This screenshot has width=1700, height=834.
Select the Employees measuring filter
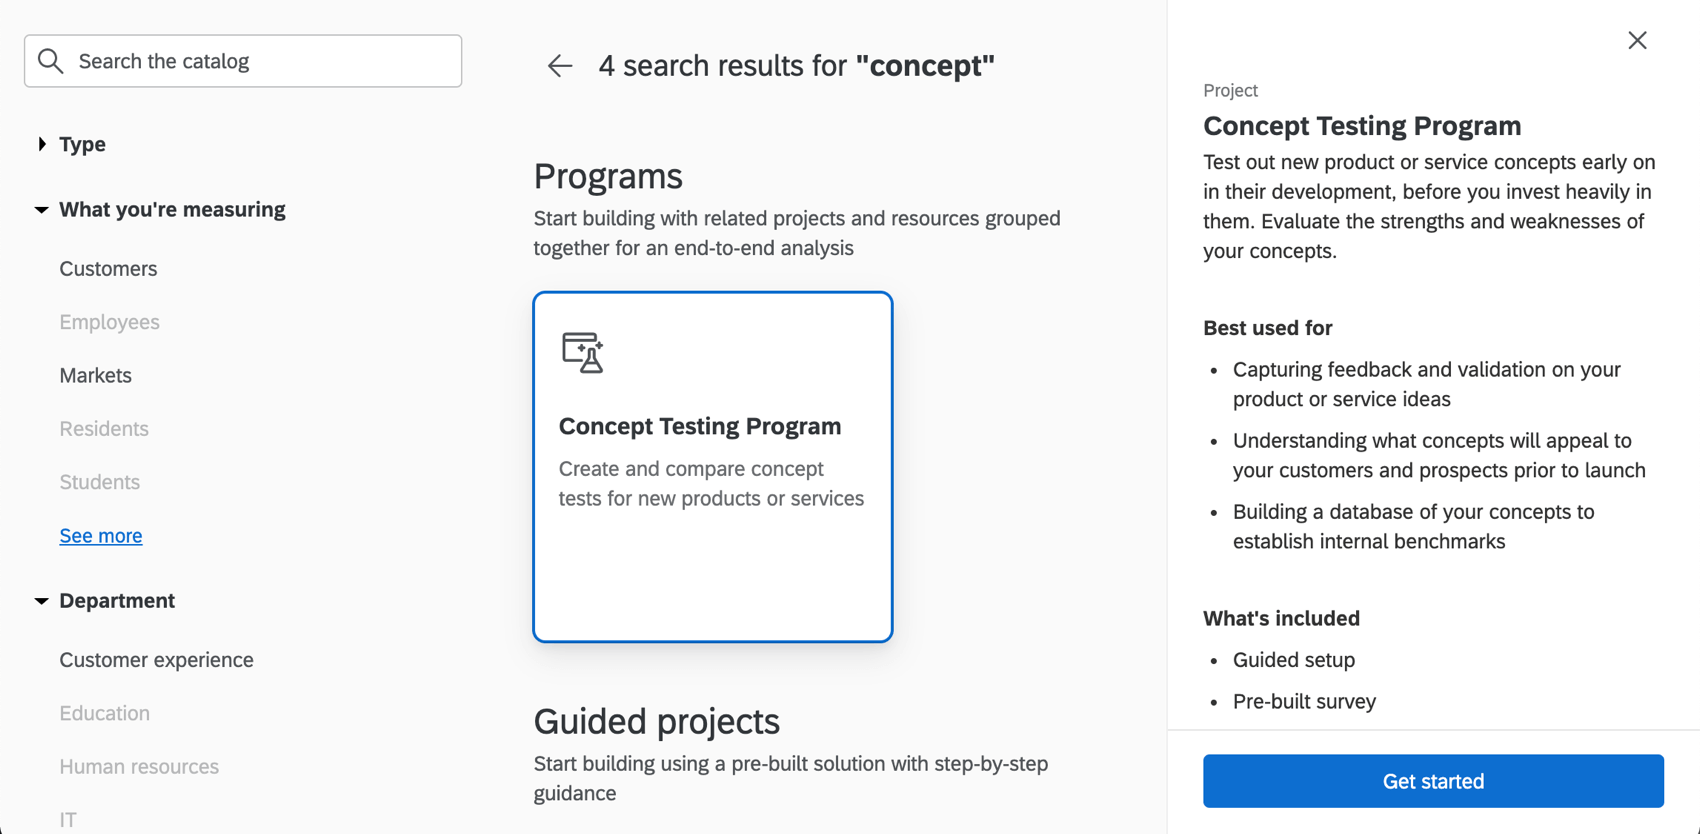pos(109,321)
